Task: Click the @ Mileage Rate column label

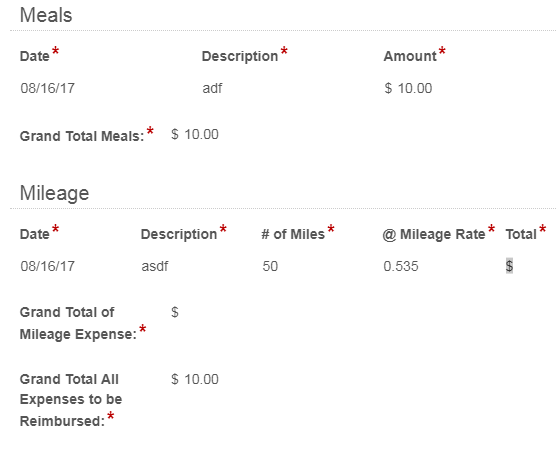Action: tap(434, 234)
